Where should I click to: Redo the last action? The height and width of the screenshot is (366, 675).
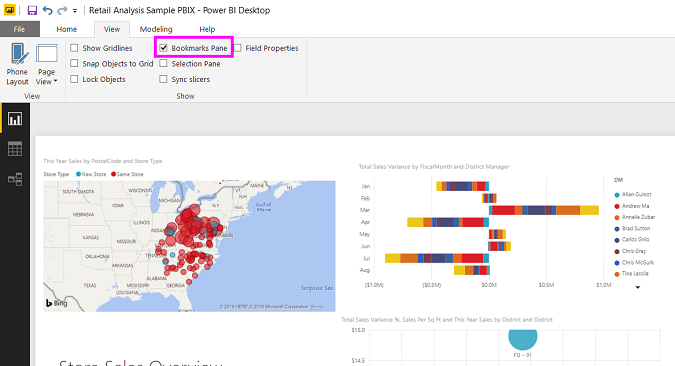[62, 10]
